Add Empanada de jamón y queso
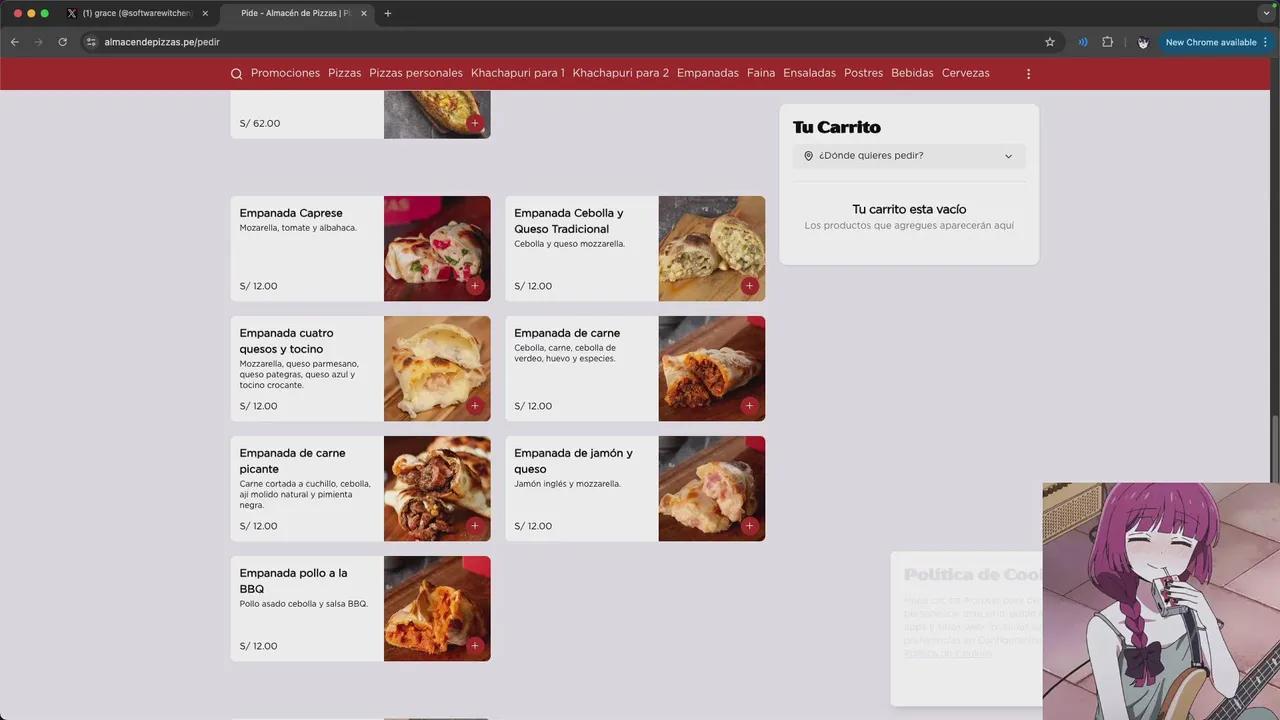 click(749, 526)
